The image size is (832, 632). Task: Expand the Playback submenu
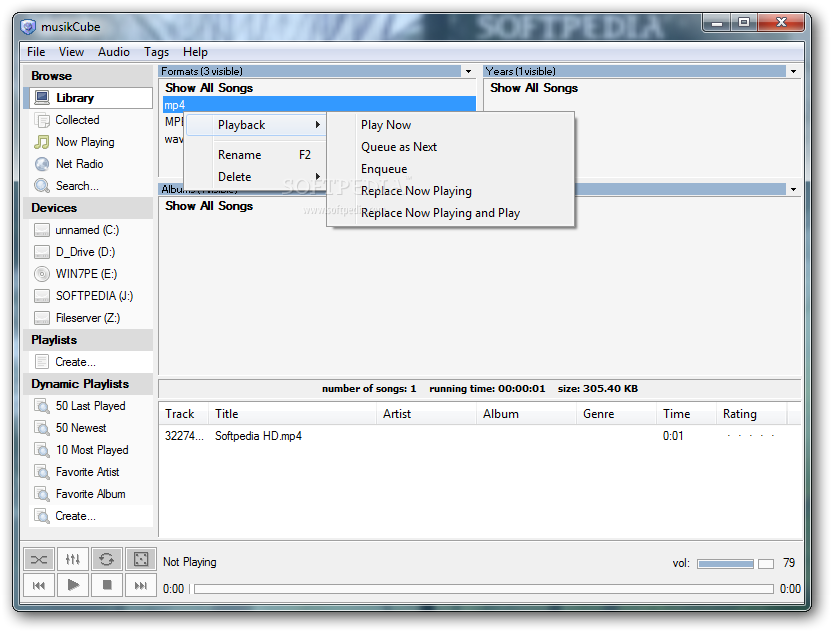pyautogui.click(x=256, y=125)
